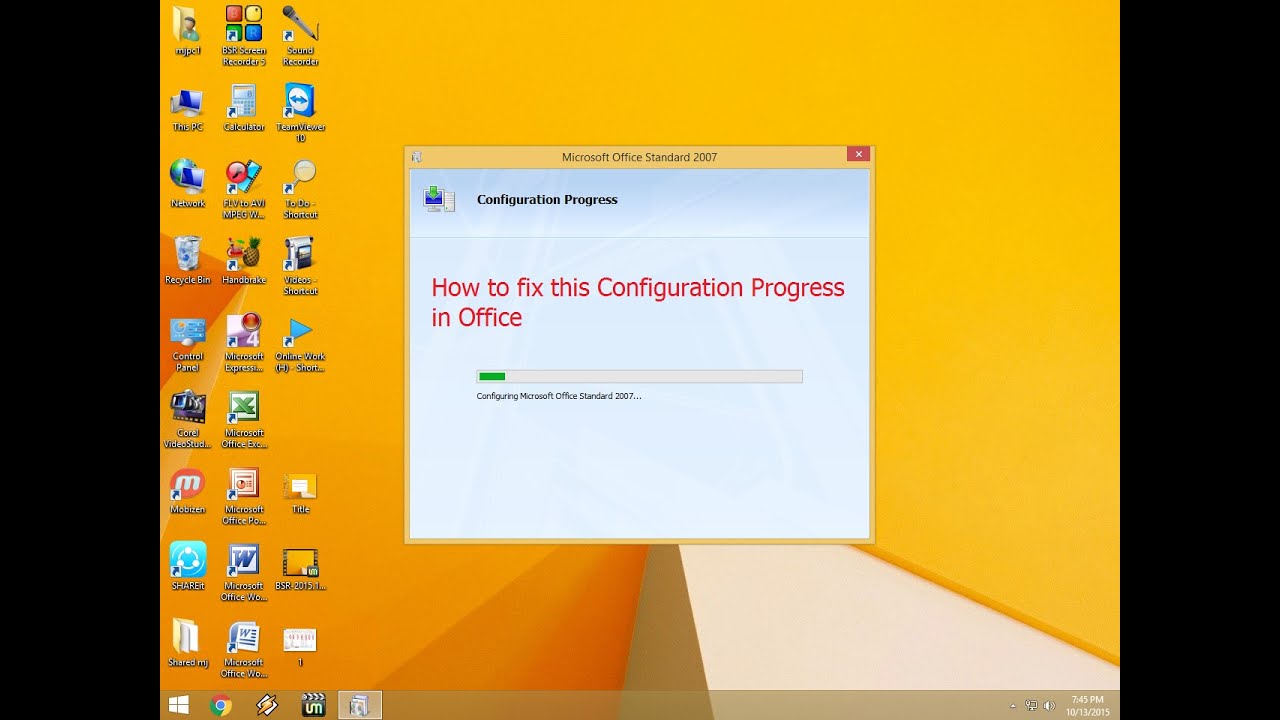Open the Microsoft Office PowerPoint shortcut
Screen dimensions: 1280x720
point(244,496)
